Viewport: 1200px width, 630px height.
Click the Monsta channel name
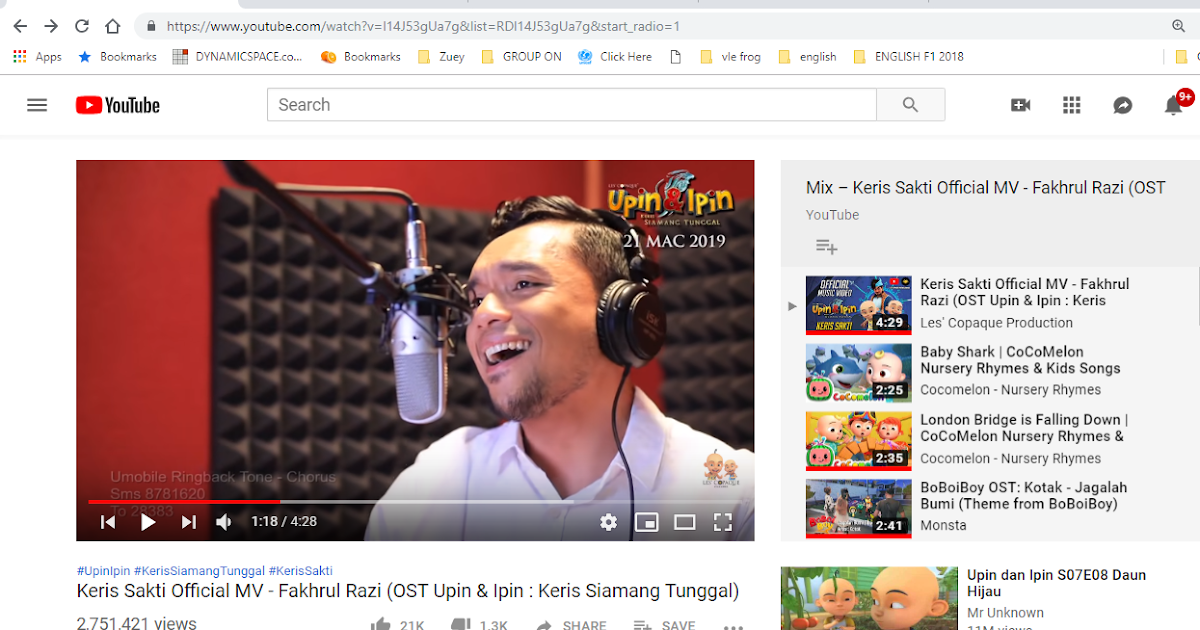click(943, 525)
